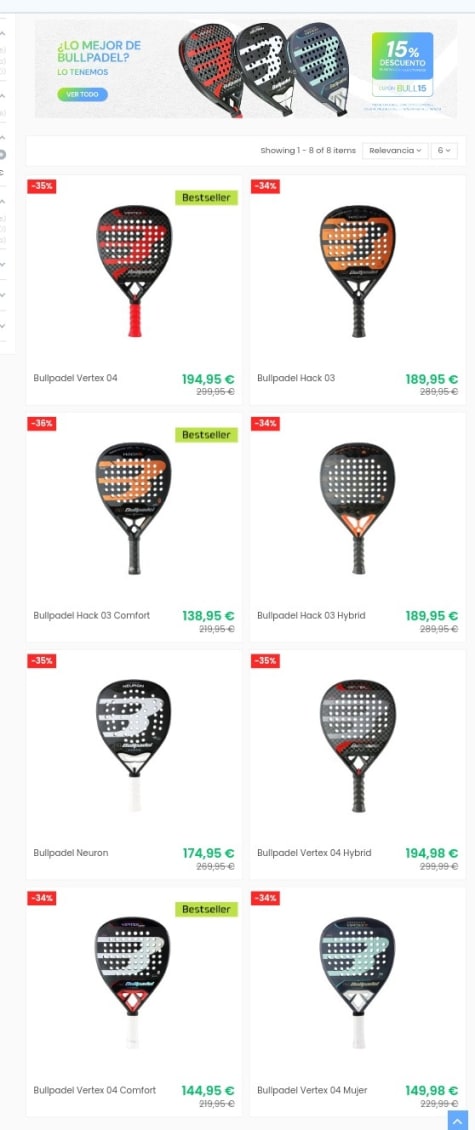
Task: Open the Relevancia sort dropdown
Action: coord(395,151)
